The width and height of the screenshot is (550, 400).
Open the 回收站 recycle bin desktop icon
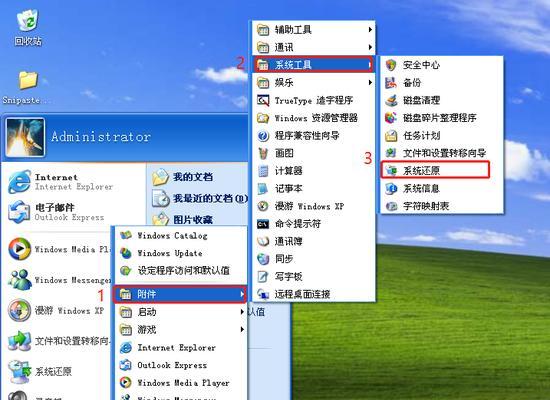(x=27, y=27)
